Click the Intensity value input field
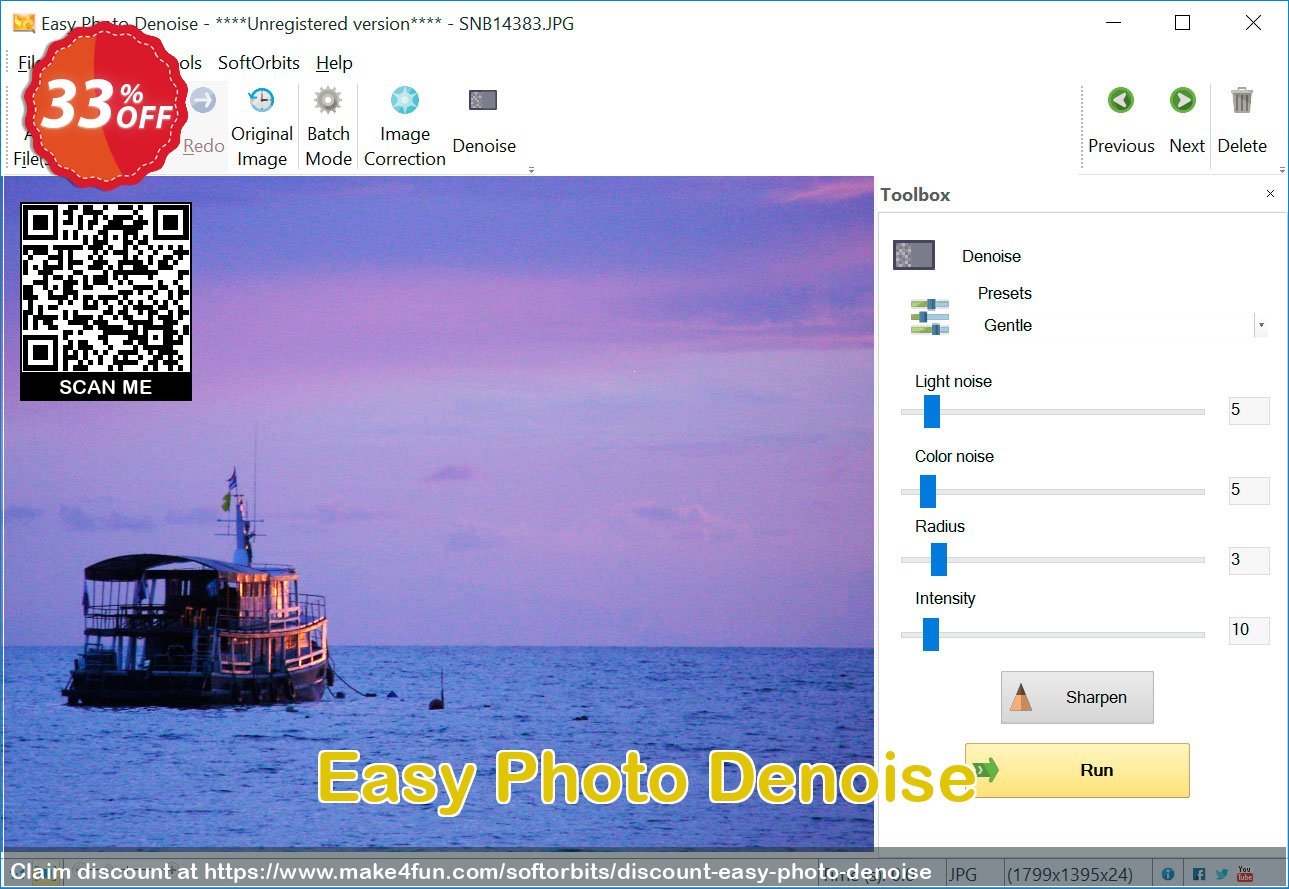 1248,630
